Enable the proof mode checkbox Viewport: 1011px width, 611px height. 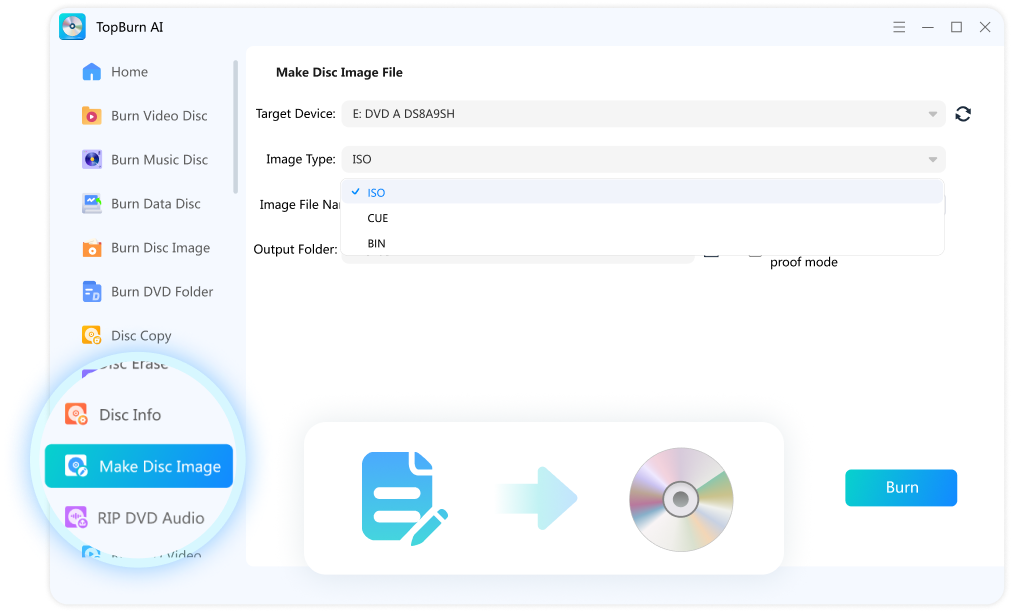pyautogui.click(x=755, y=253)
